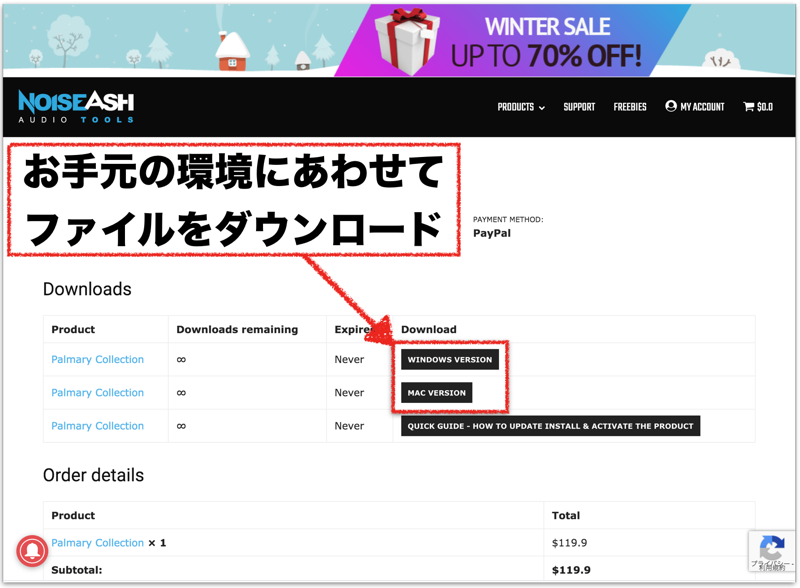Open Palmary Collection link in Mac row
The height and width of the screenshot is (588, 800).
(x=97, y=393)
